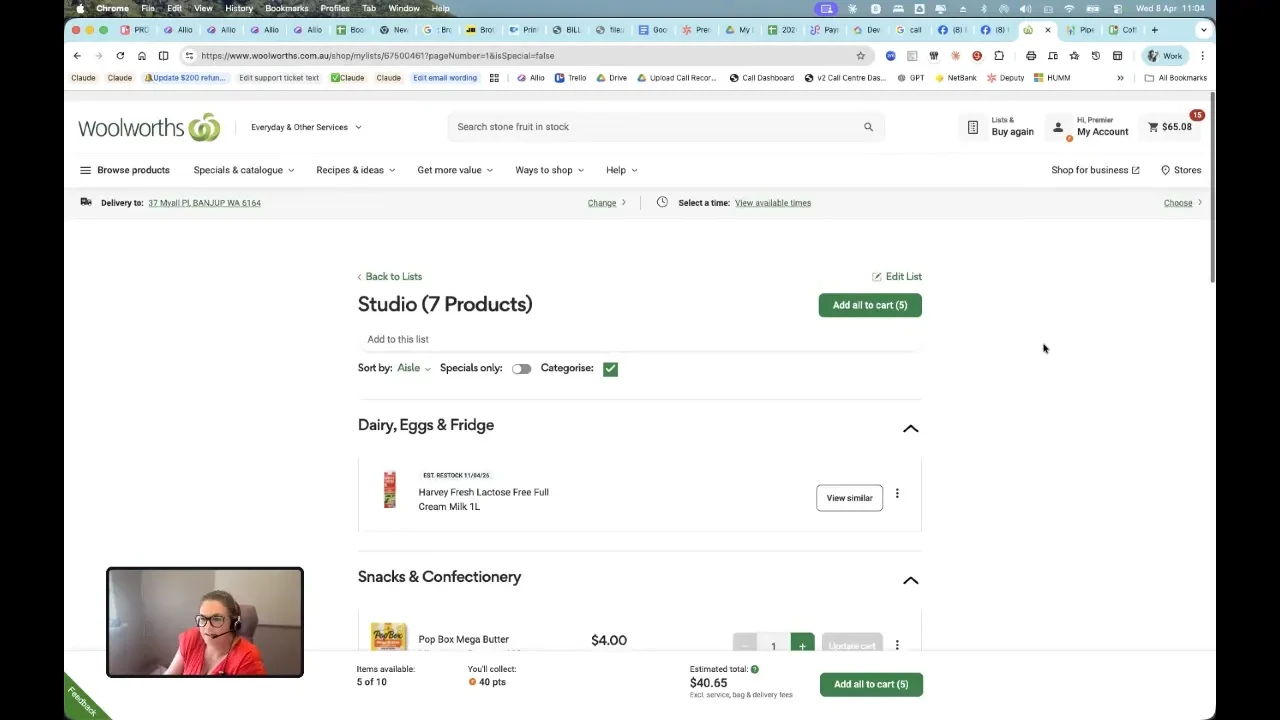Viewport: 1280px width, 720px height.
Task: Click the volume icon in menu bar
Action: click(x=1028, y=8)
